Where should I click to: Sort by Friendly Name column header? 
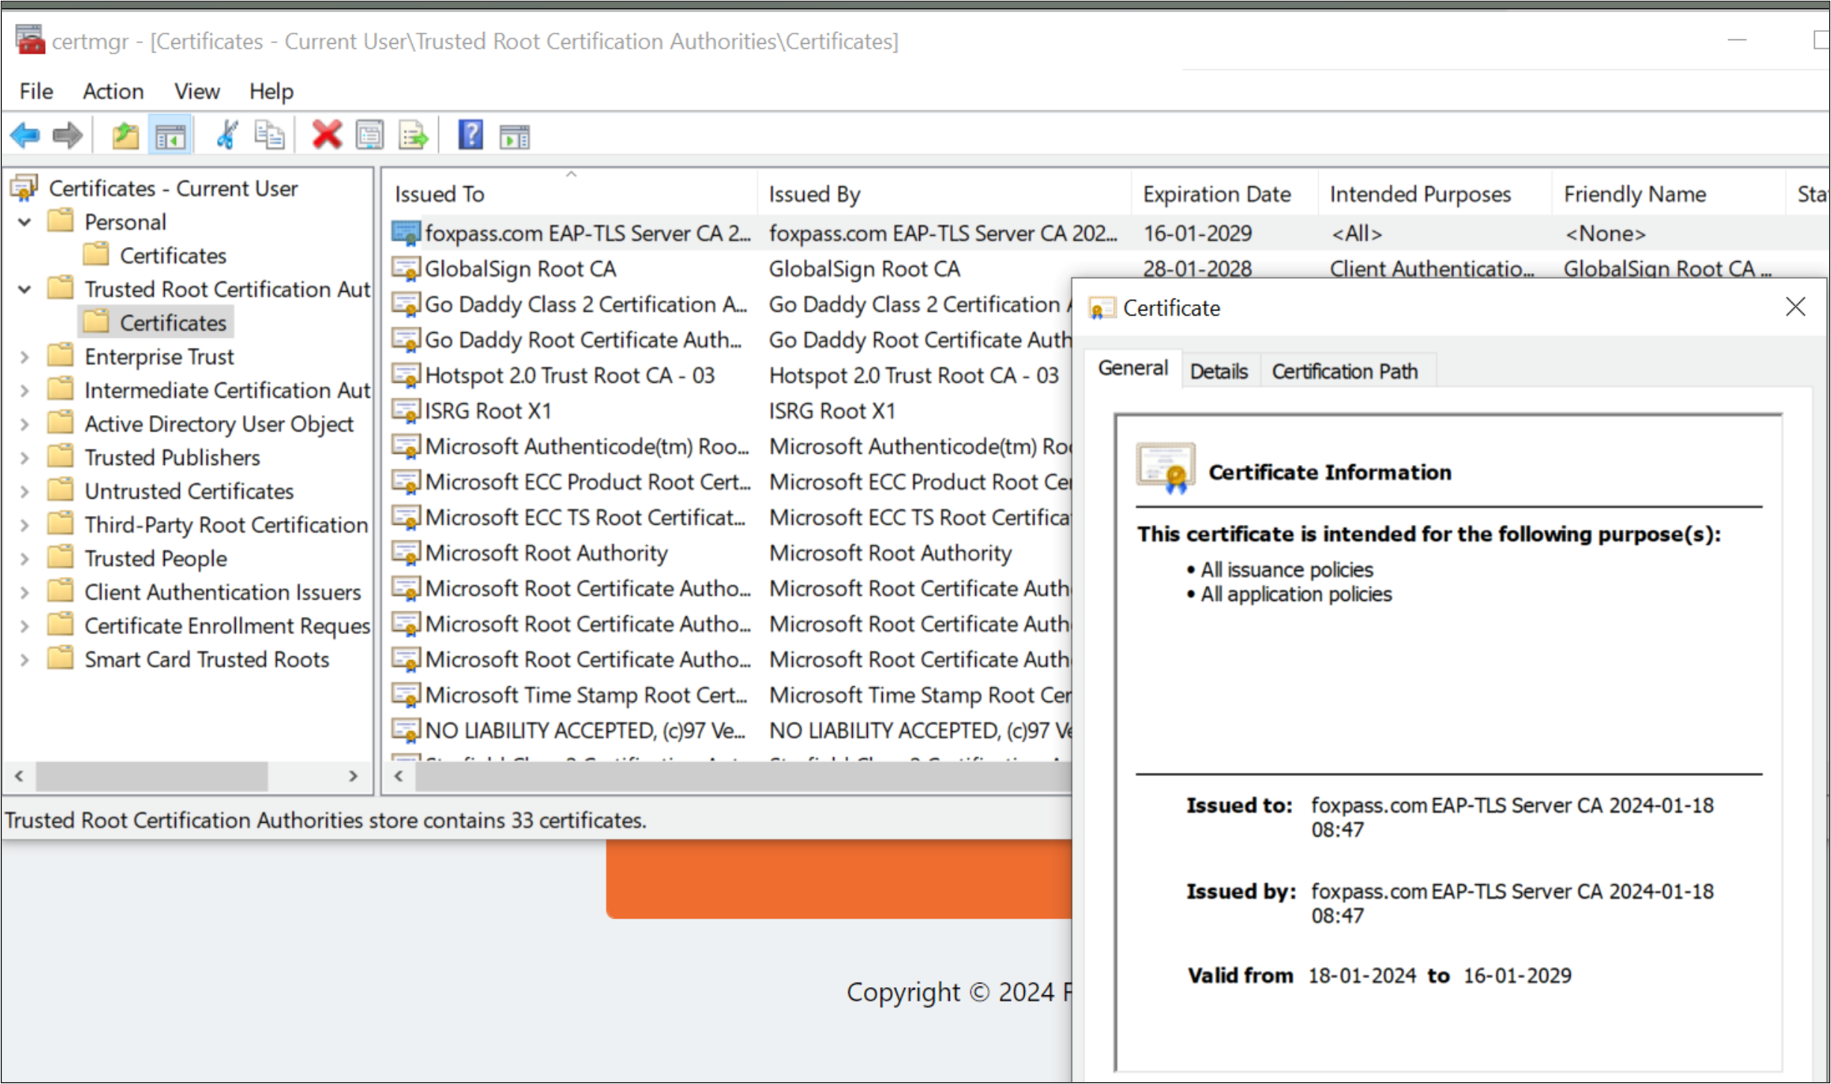pos(1669,194)
